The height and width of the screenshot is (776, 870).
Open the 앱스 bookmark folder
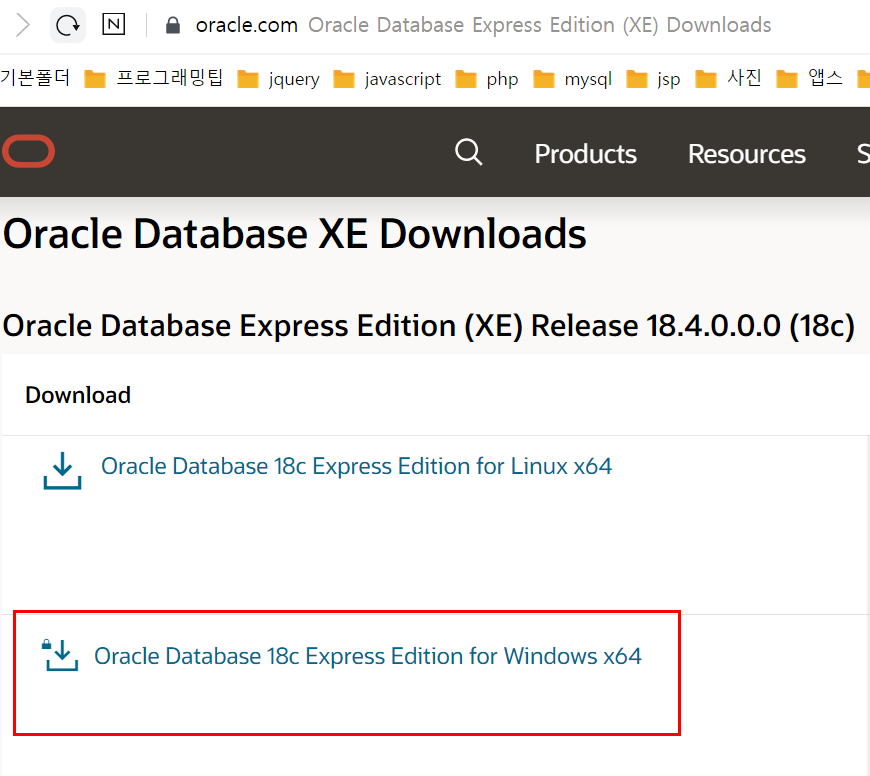tap(809, 78)
